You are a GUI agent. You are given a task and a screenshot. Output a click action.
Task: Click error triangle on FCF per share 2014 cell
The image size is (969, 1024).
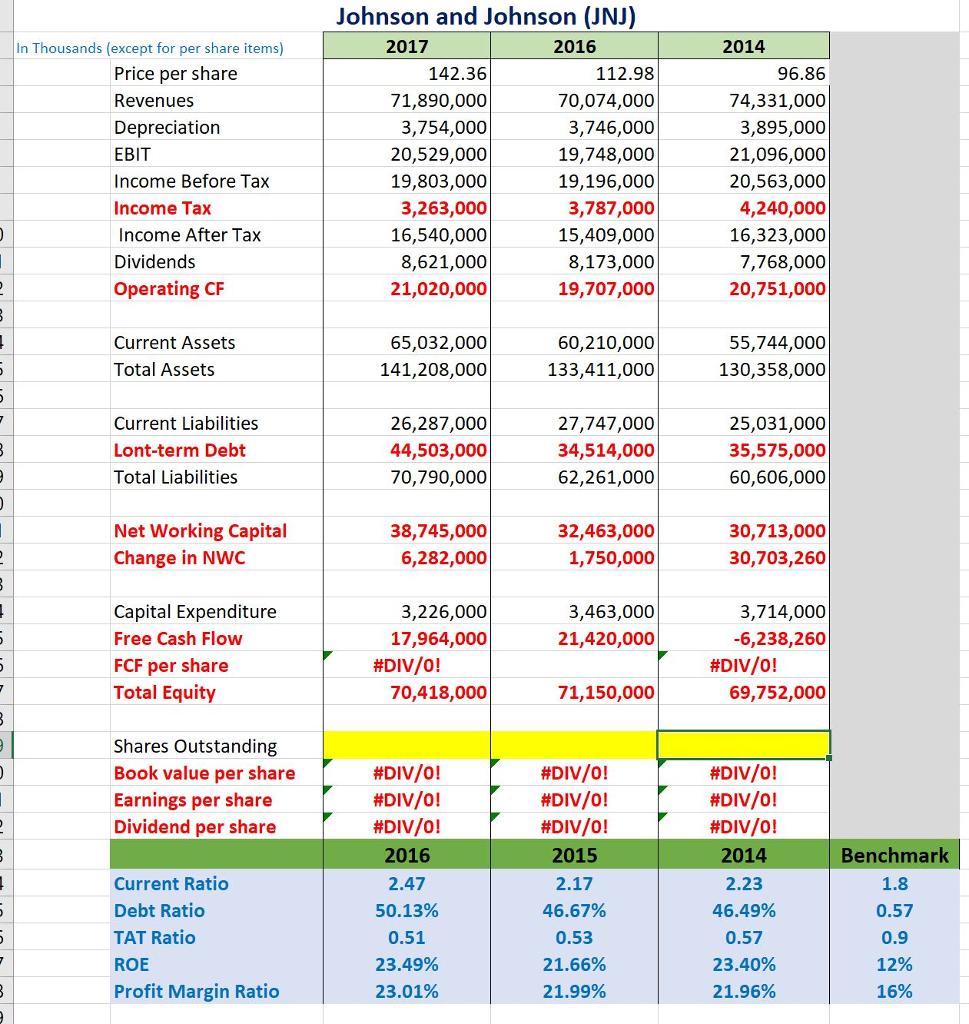click(662, 656)
